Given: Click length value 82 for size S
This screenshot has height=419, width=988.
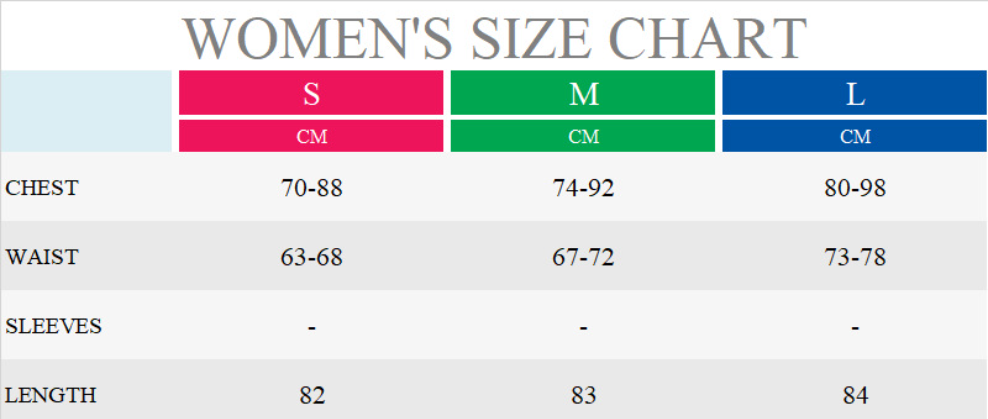Looking at the screenshot, I should coord(311,395).
